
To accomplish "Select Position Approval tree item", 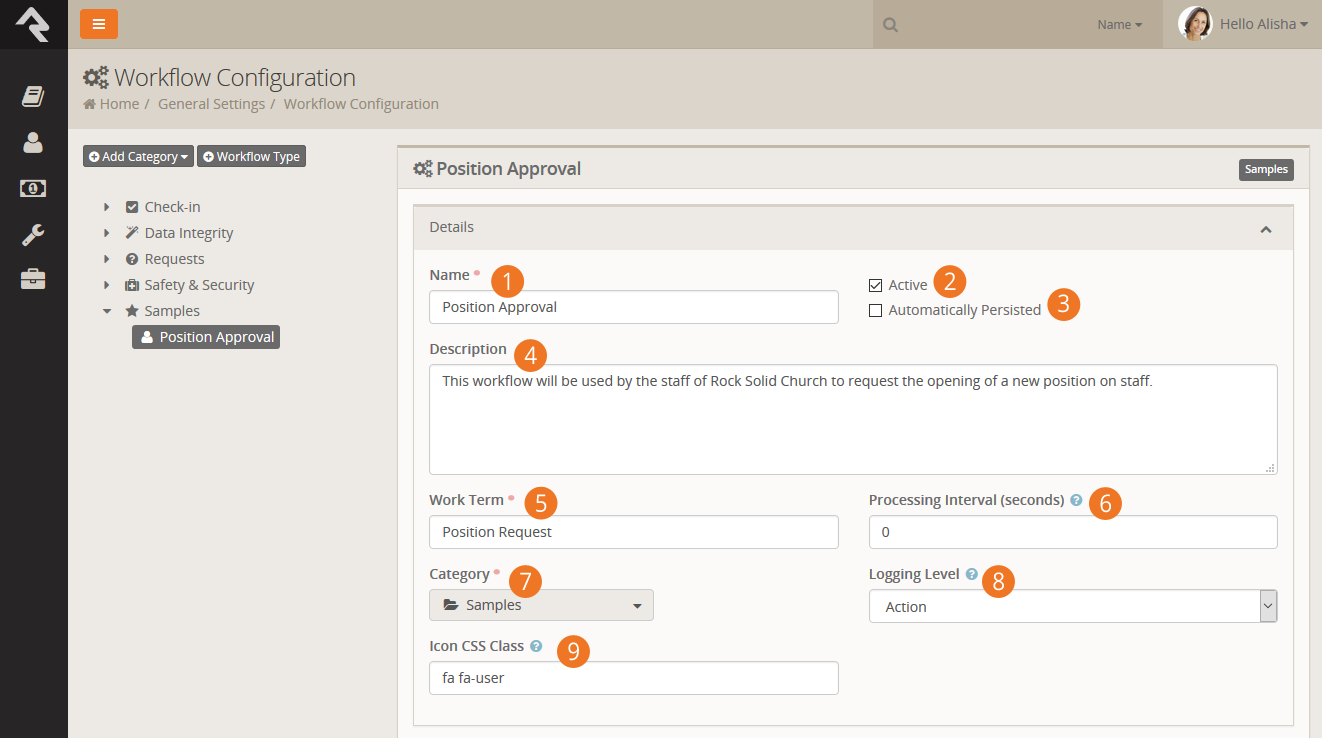I will (206, 337).
